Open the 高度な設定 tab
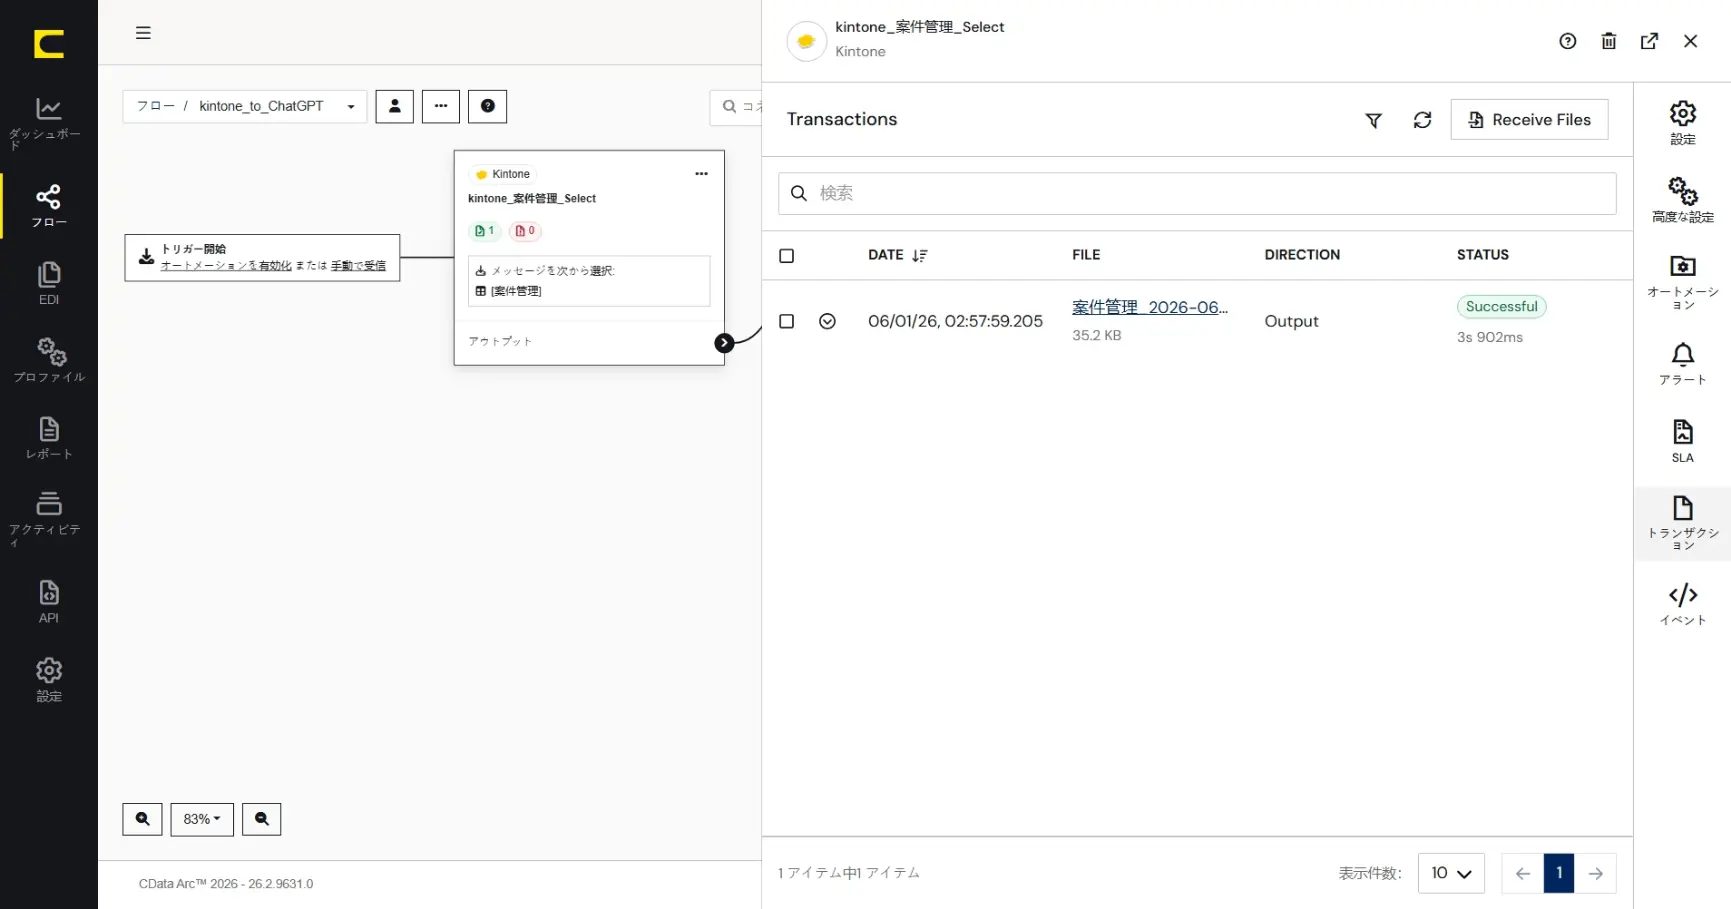The width and height of the screenshot is (1731, 909). (1683, 200)
